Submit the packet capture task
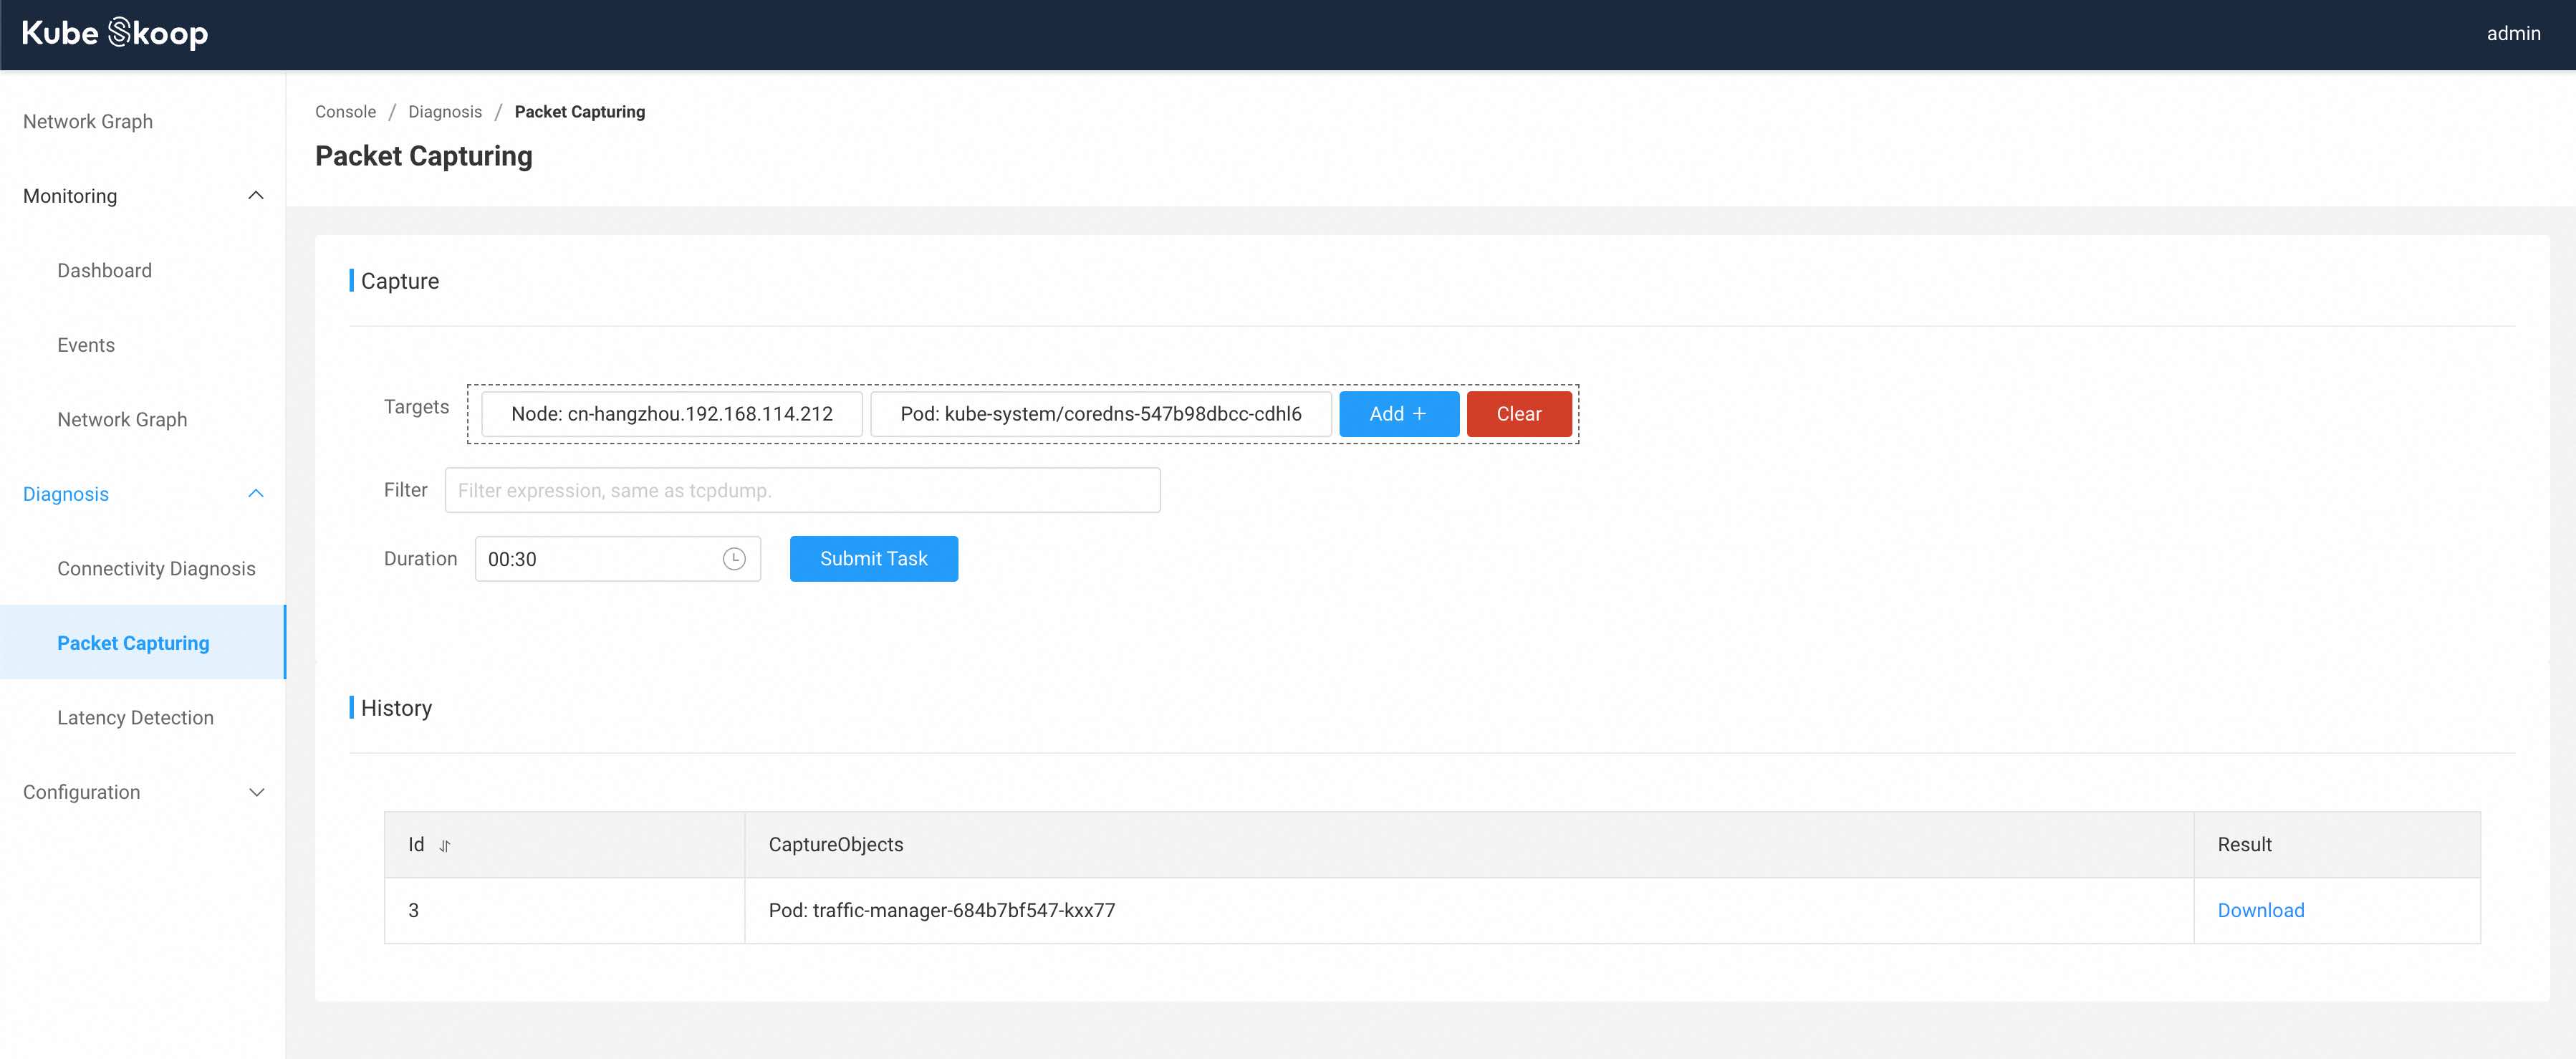 tap(873, 559)
